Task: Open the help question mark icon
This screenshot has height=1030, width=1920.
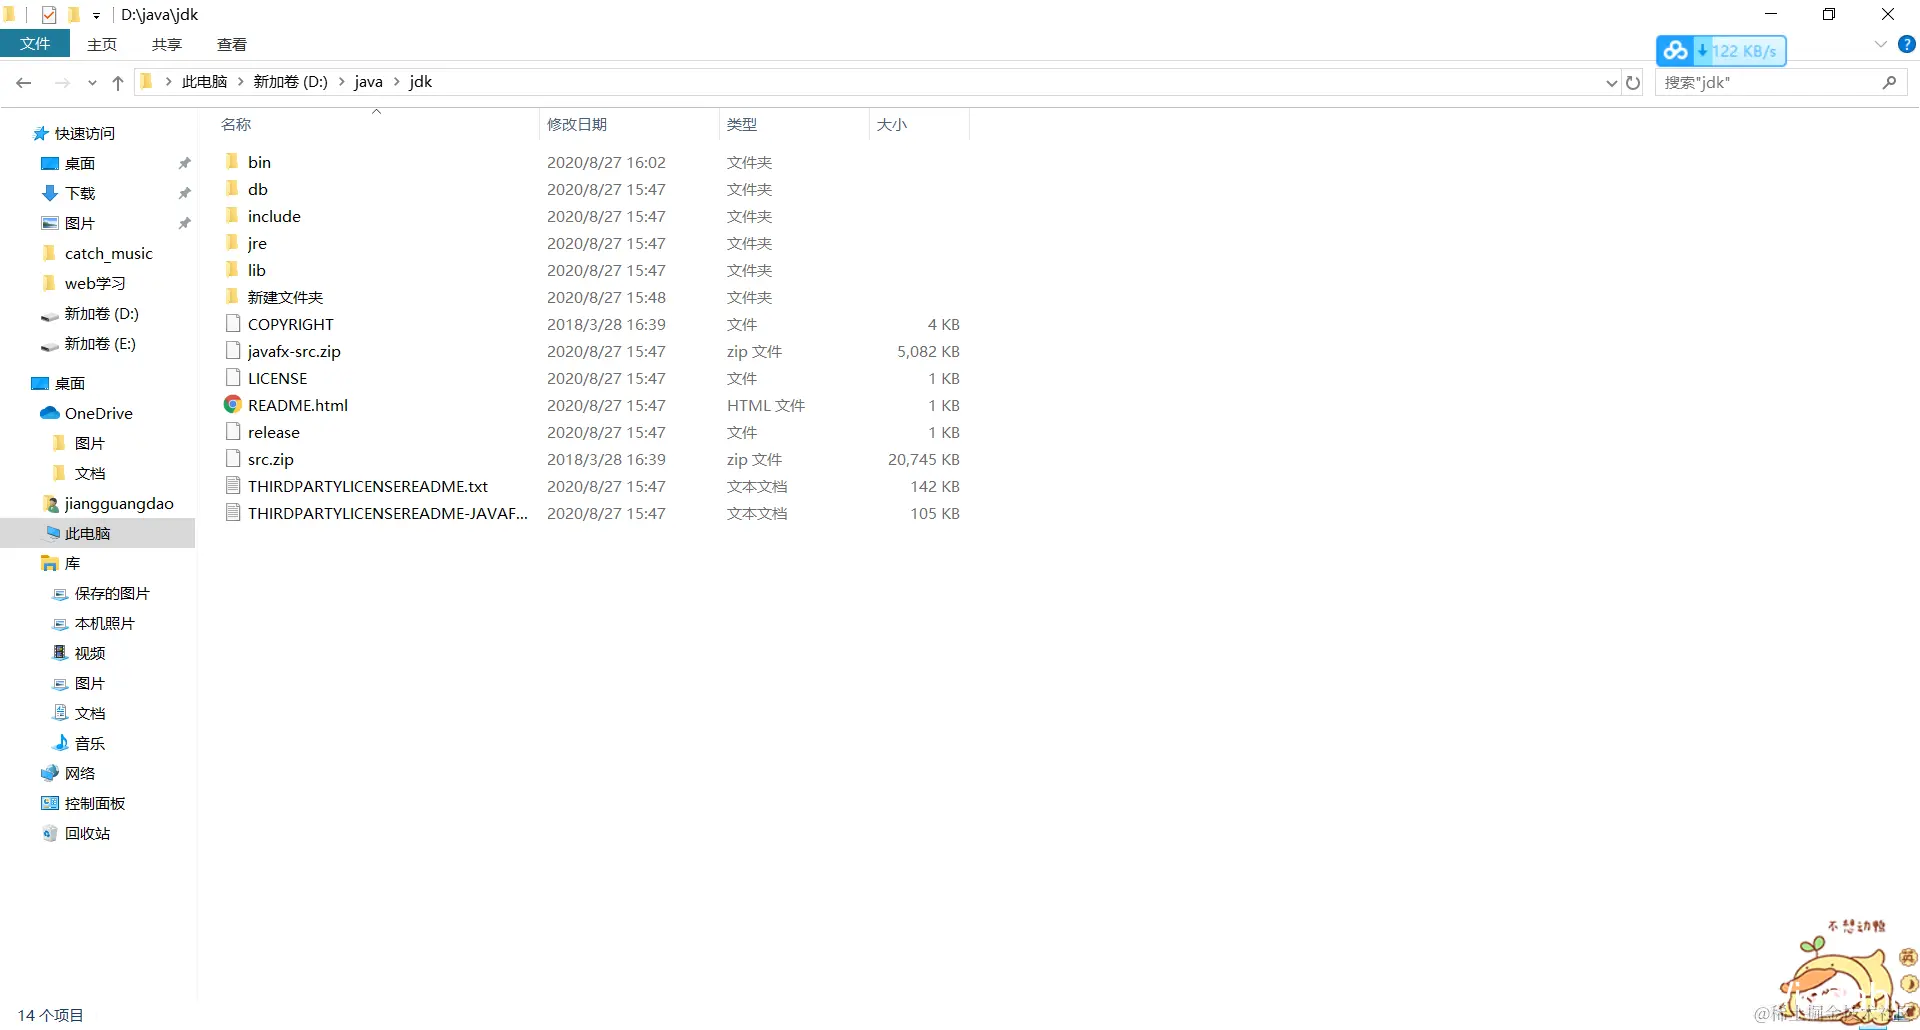Action: pos(1907,44)
